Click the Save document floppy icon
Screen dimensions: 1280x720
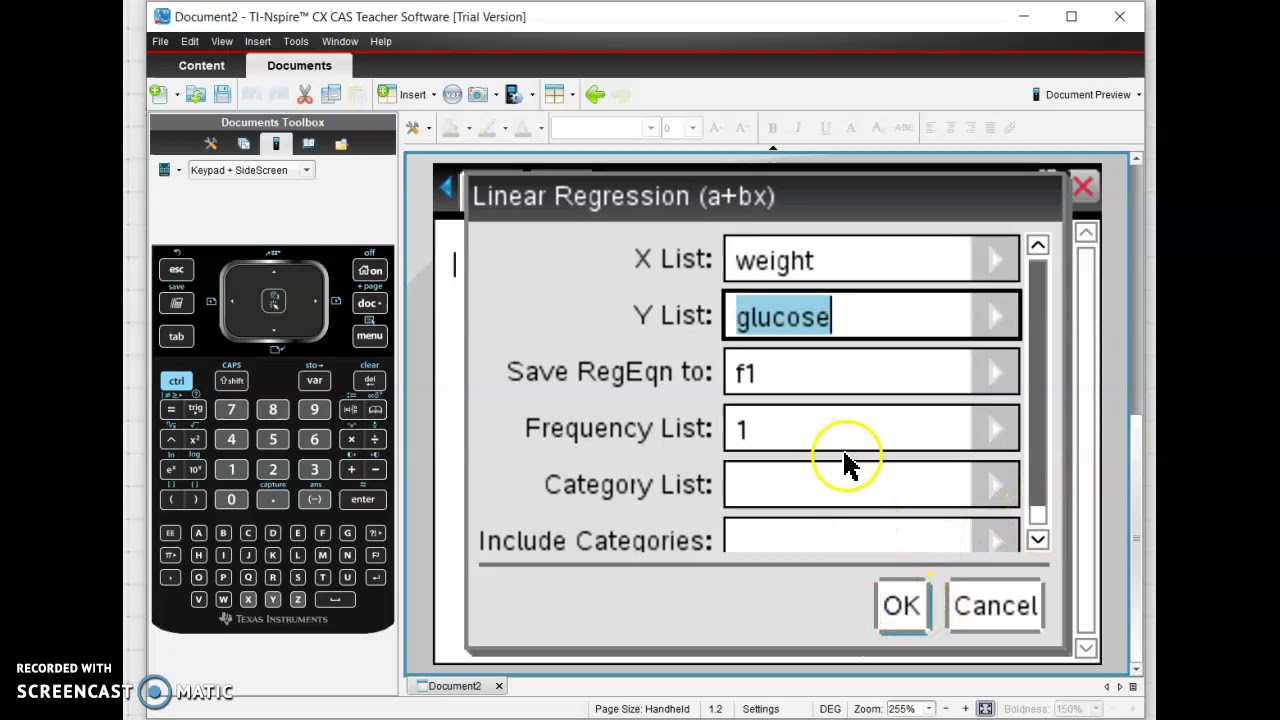pyautogui.click(x=222, y=94)
